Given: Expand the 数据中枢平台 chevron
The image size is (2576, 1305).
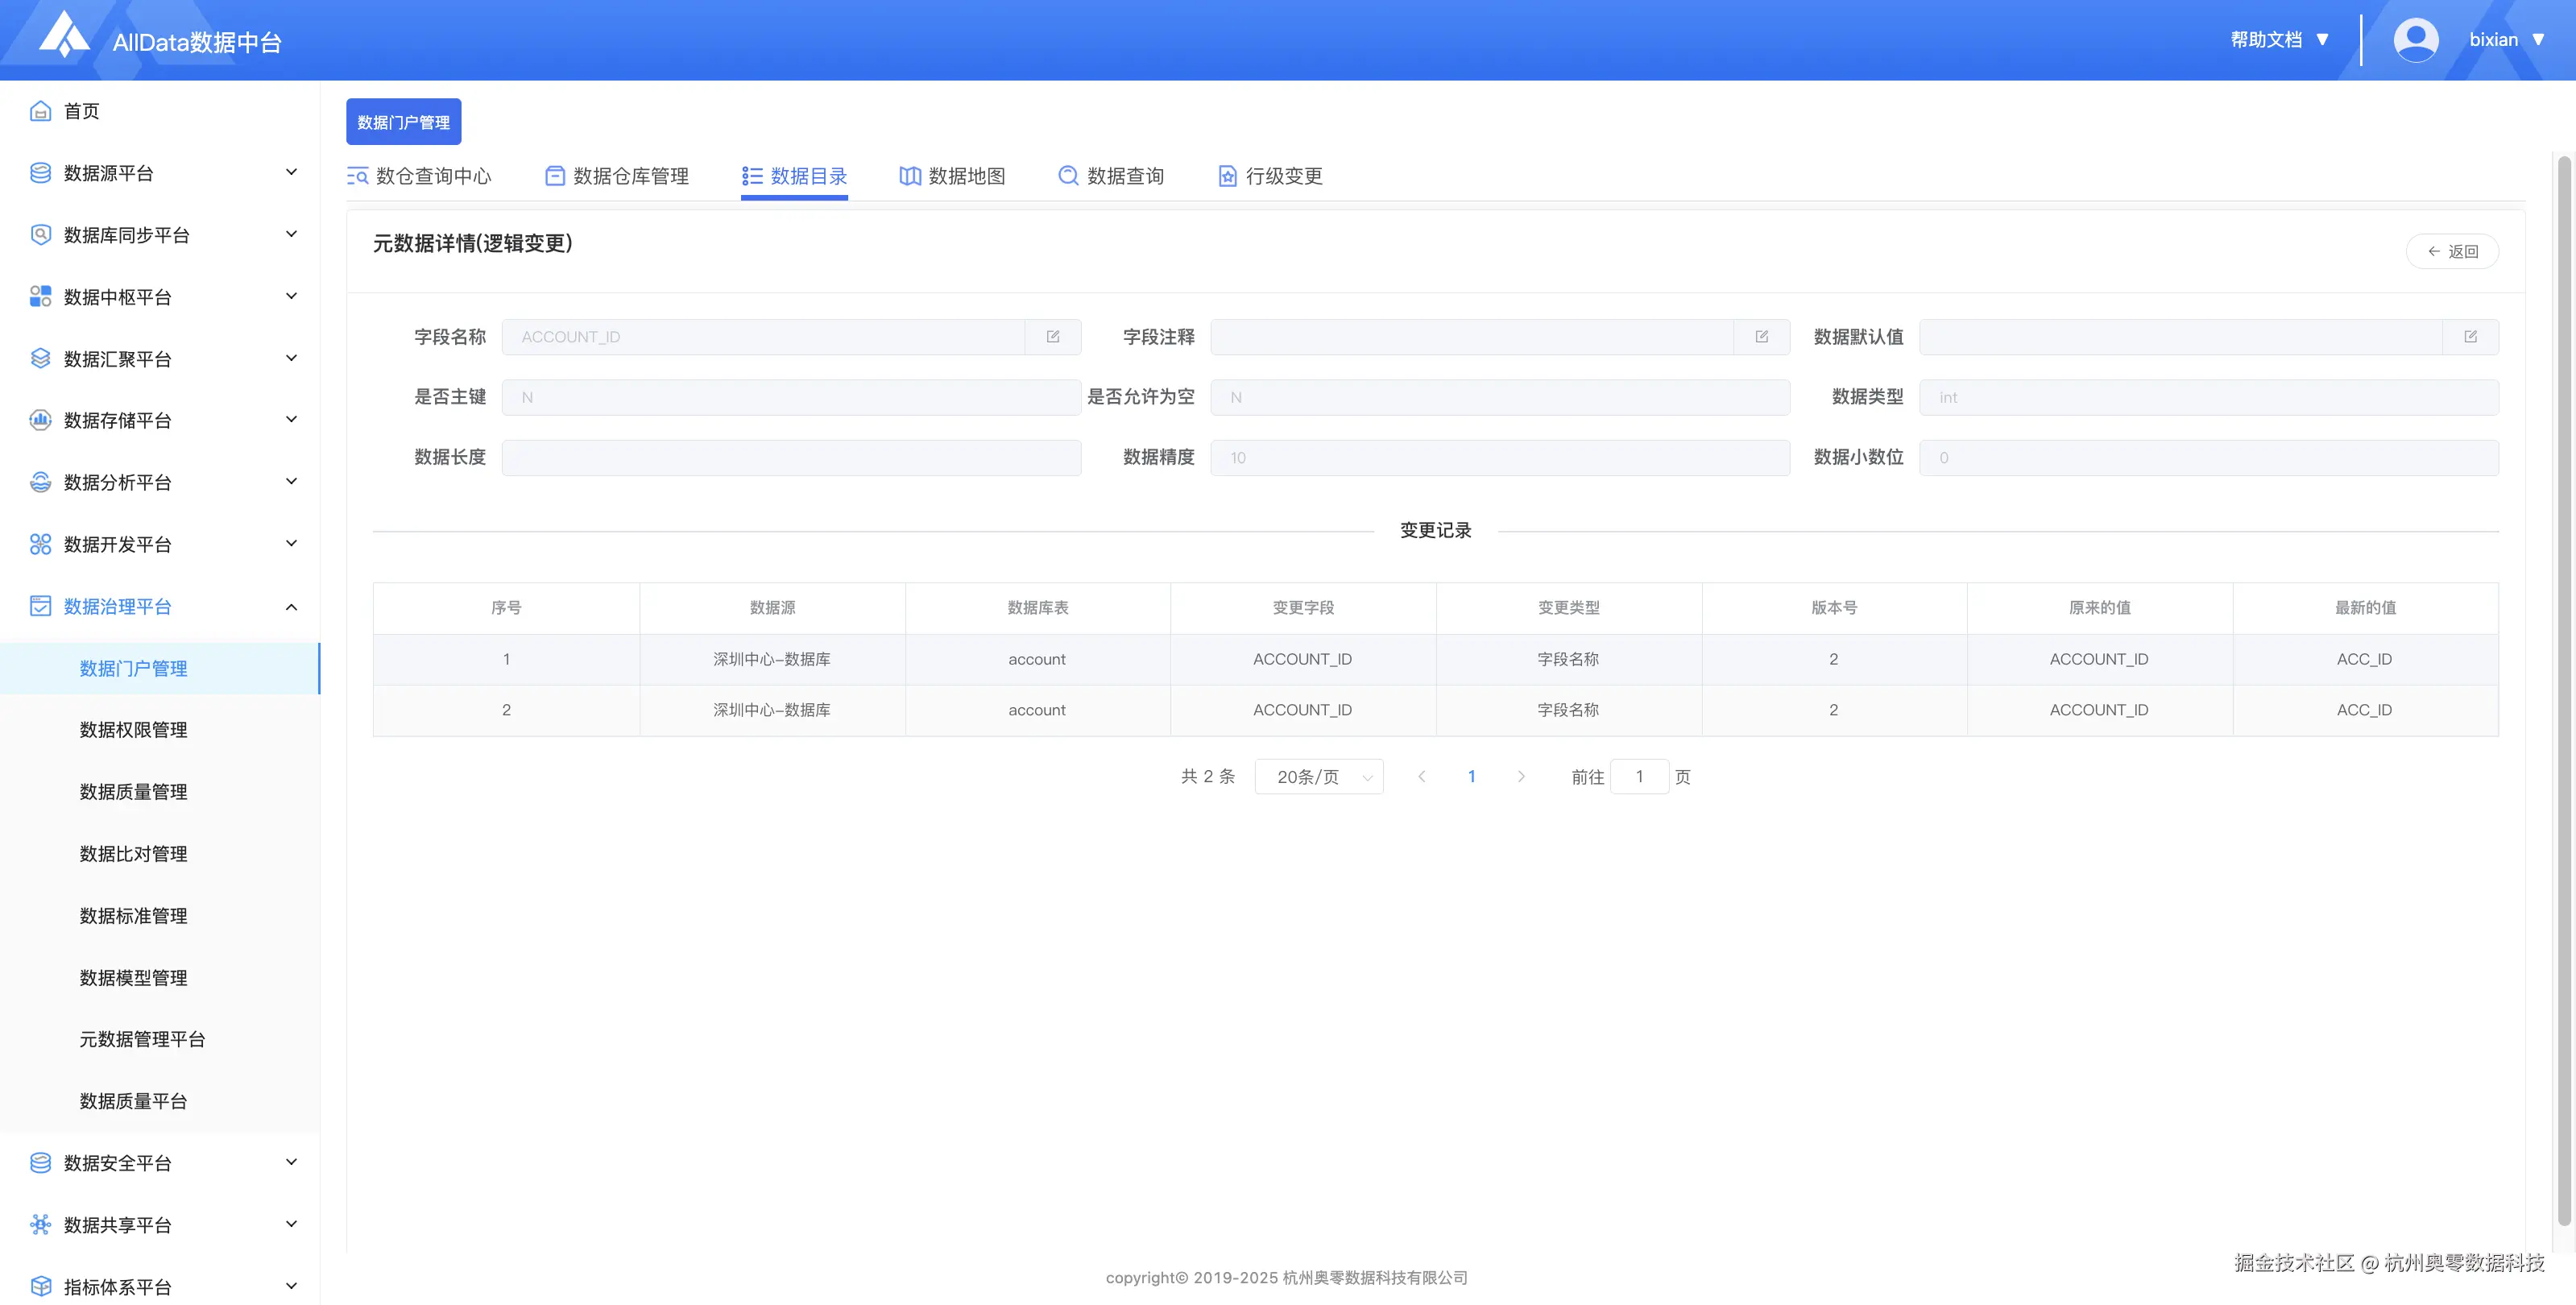Looking at the screenshot, I should (x=292, y=297).
